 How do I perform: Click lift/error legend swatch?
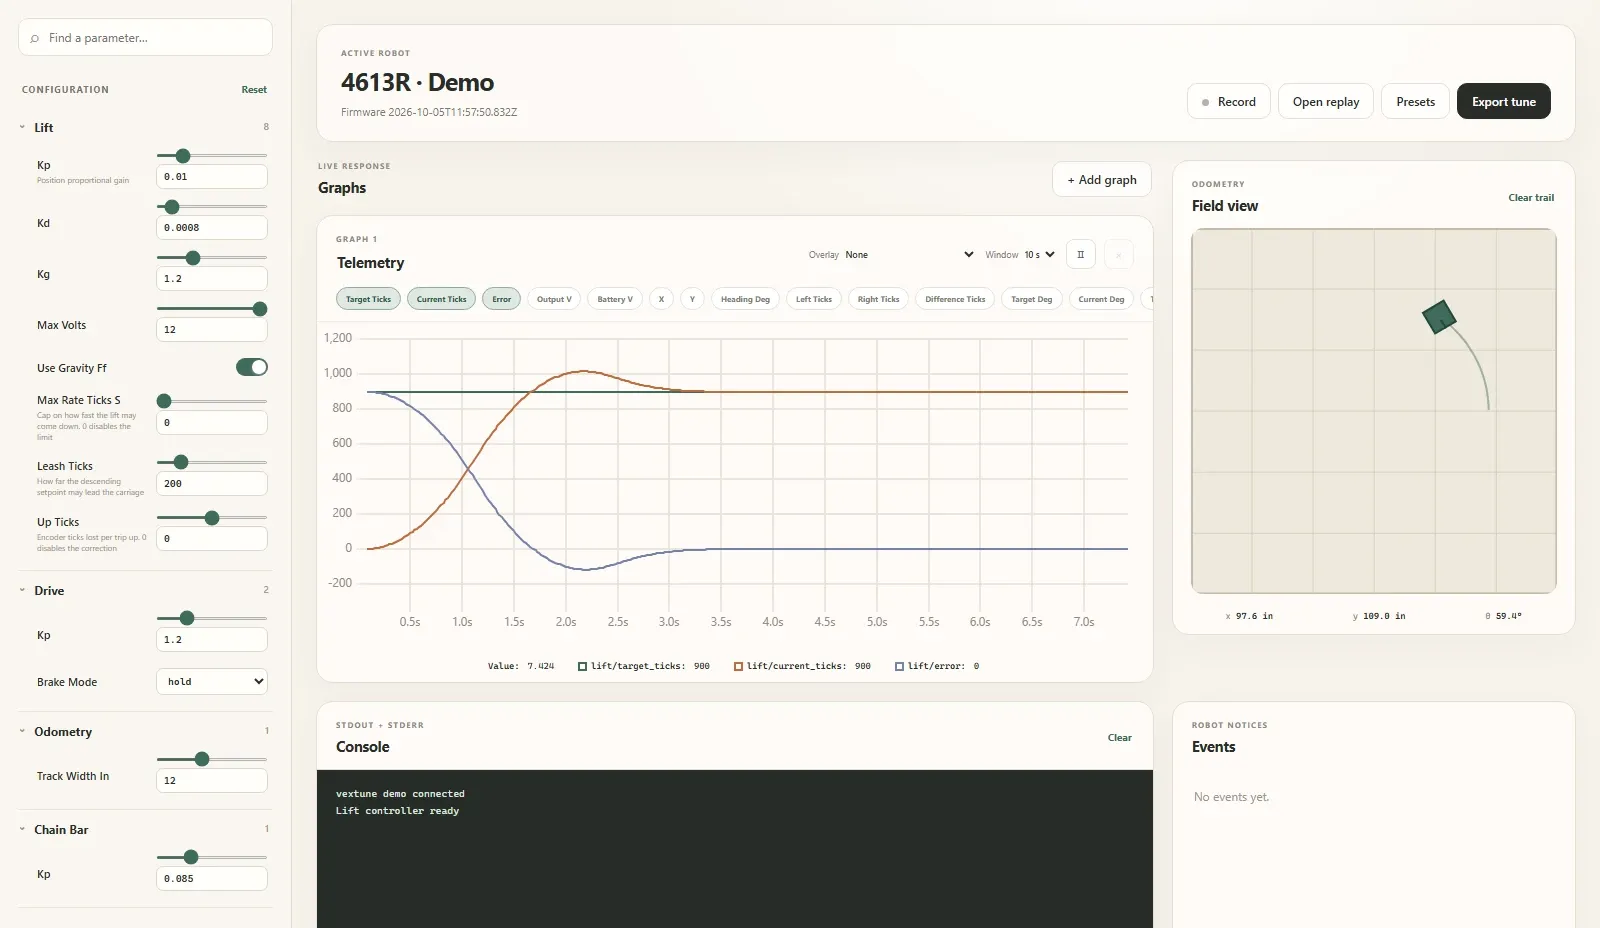(899, 666)
